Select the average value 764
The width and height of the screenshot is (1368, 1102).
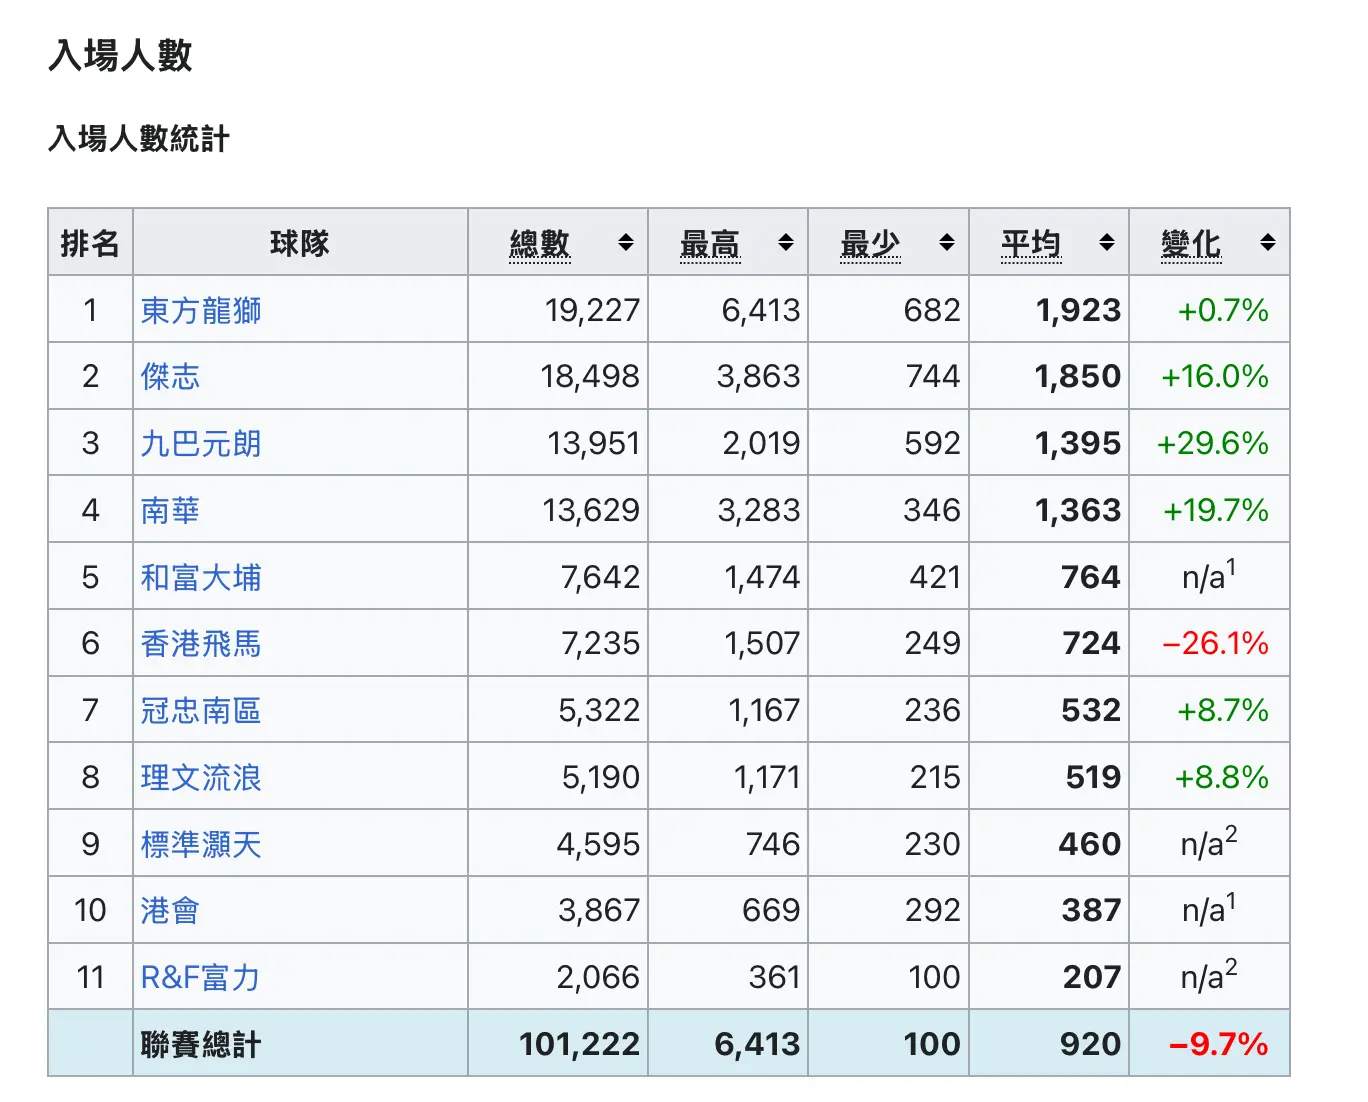point(1091,577)
